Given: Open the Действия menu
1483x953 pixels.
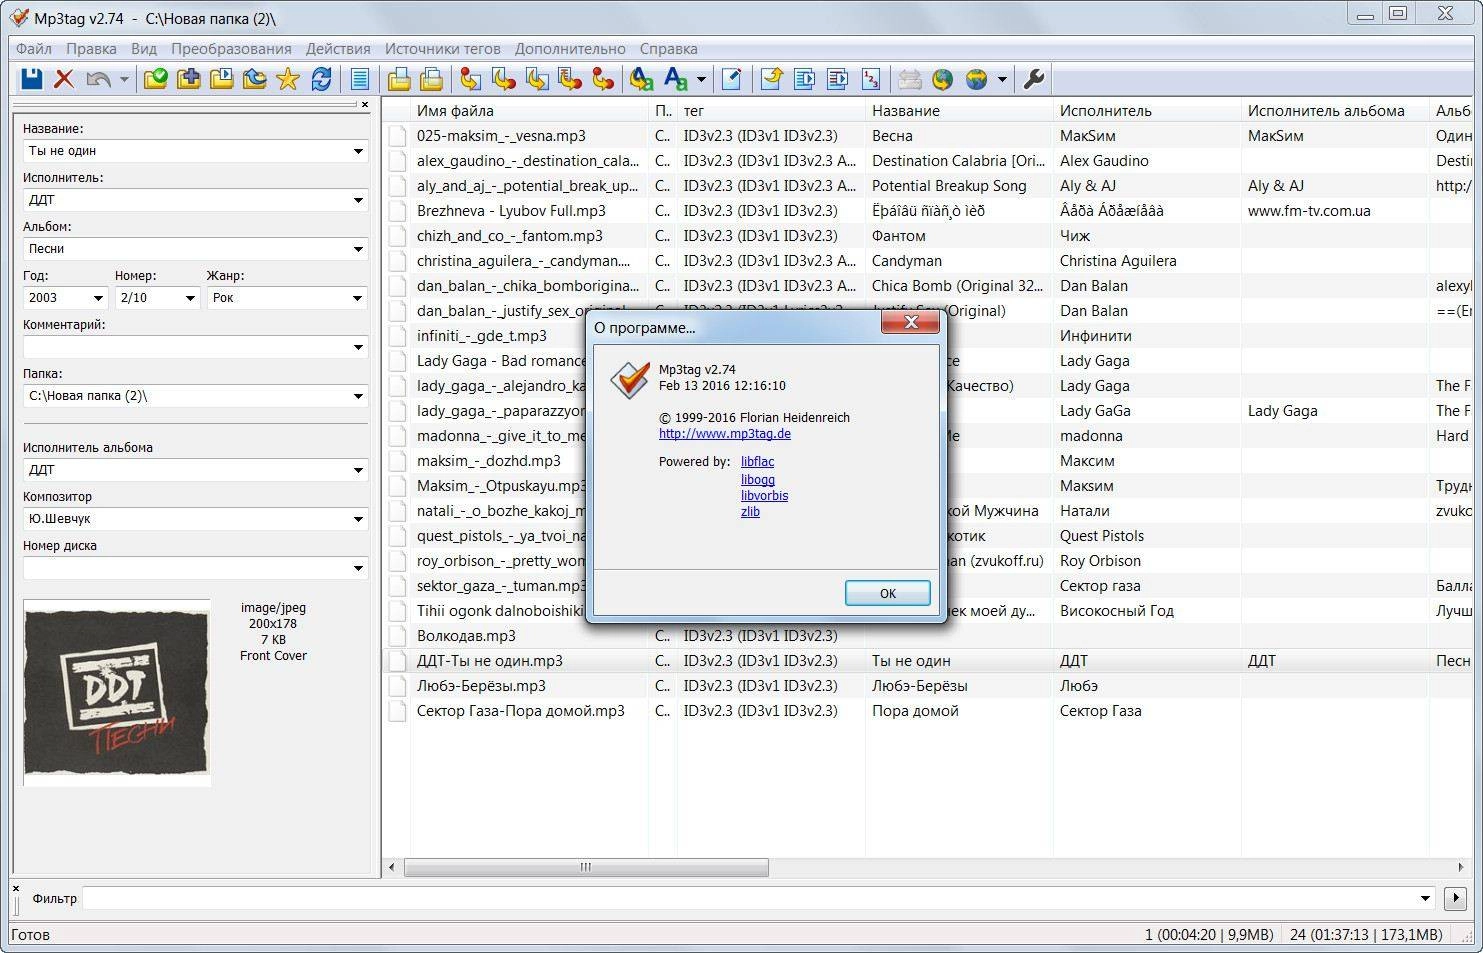Looking at the screenshot, I should (338, 48).
